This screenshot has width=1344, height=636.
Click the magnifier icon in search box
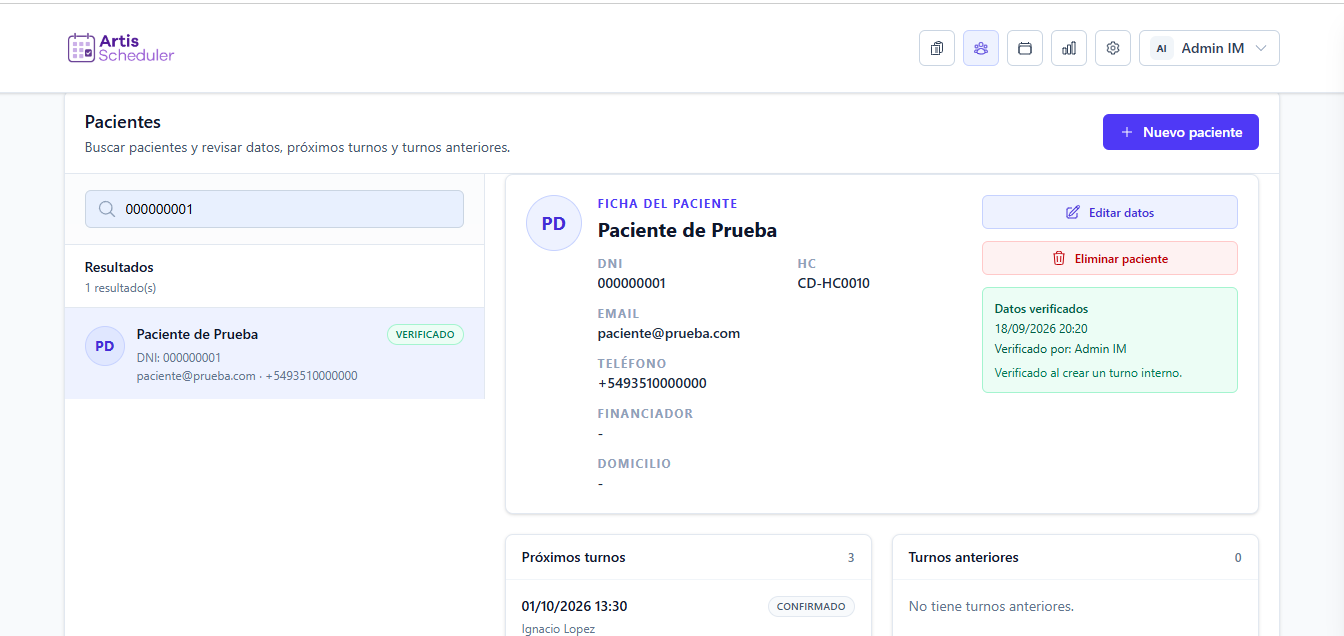click(106, 209)
